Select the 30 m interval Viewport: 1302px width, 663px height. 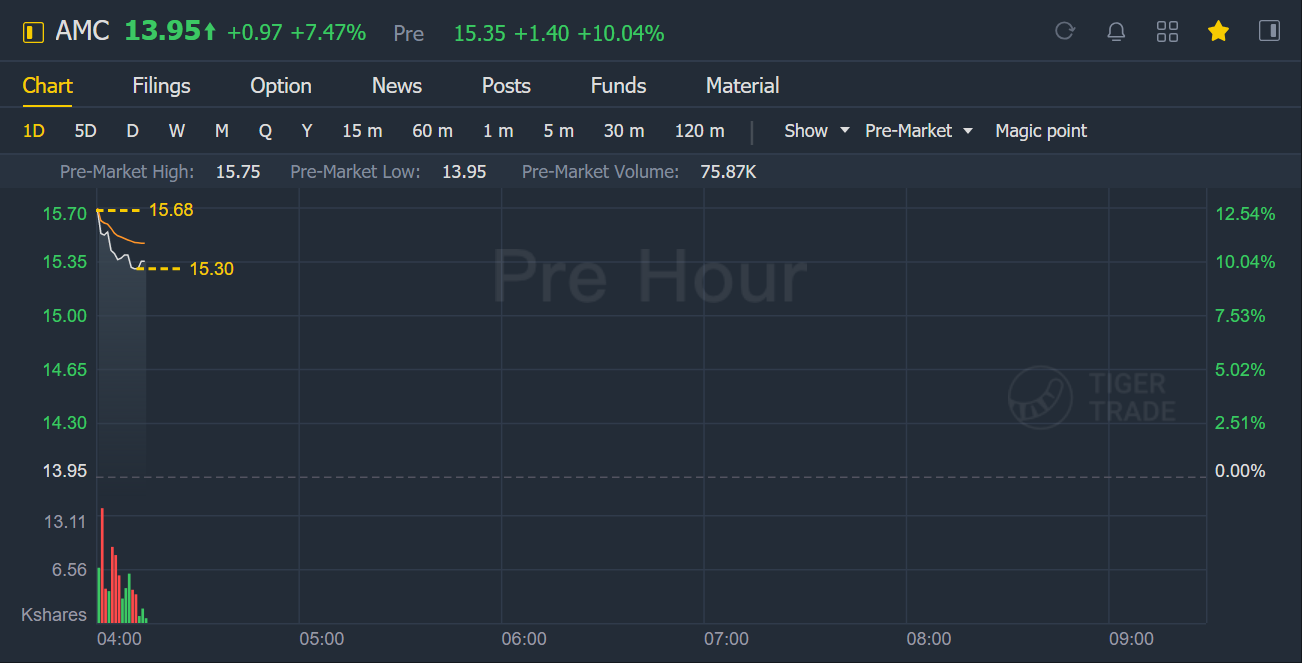[624, 131]
